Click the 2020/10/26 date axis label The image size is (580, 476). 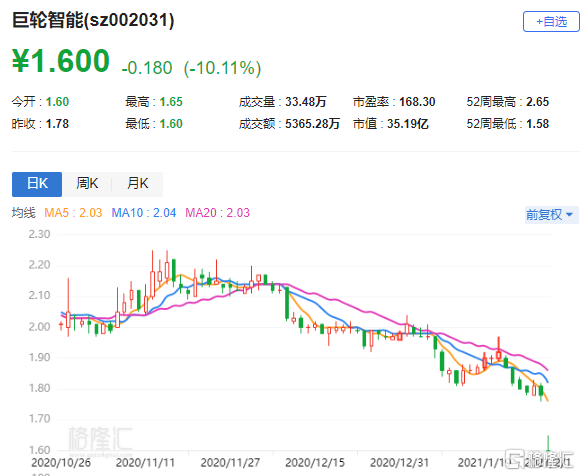(x=61, y=463)
